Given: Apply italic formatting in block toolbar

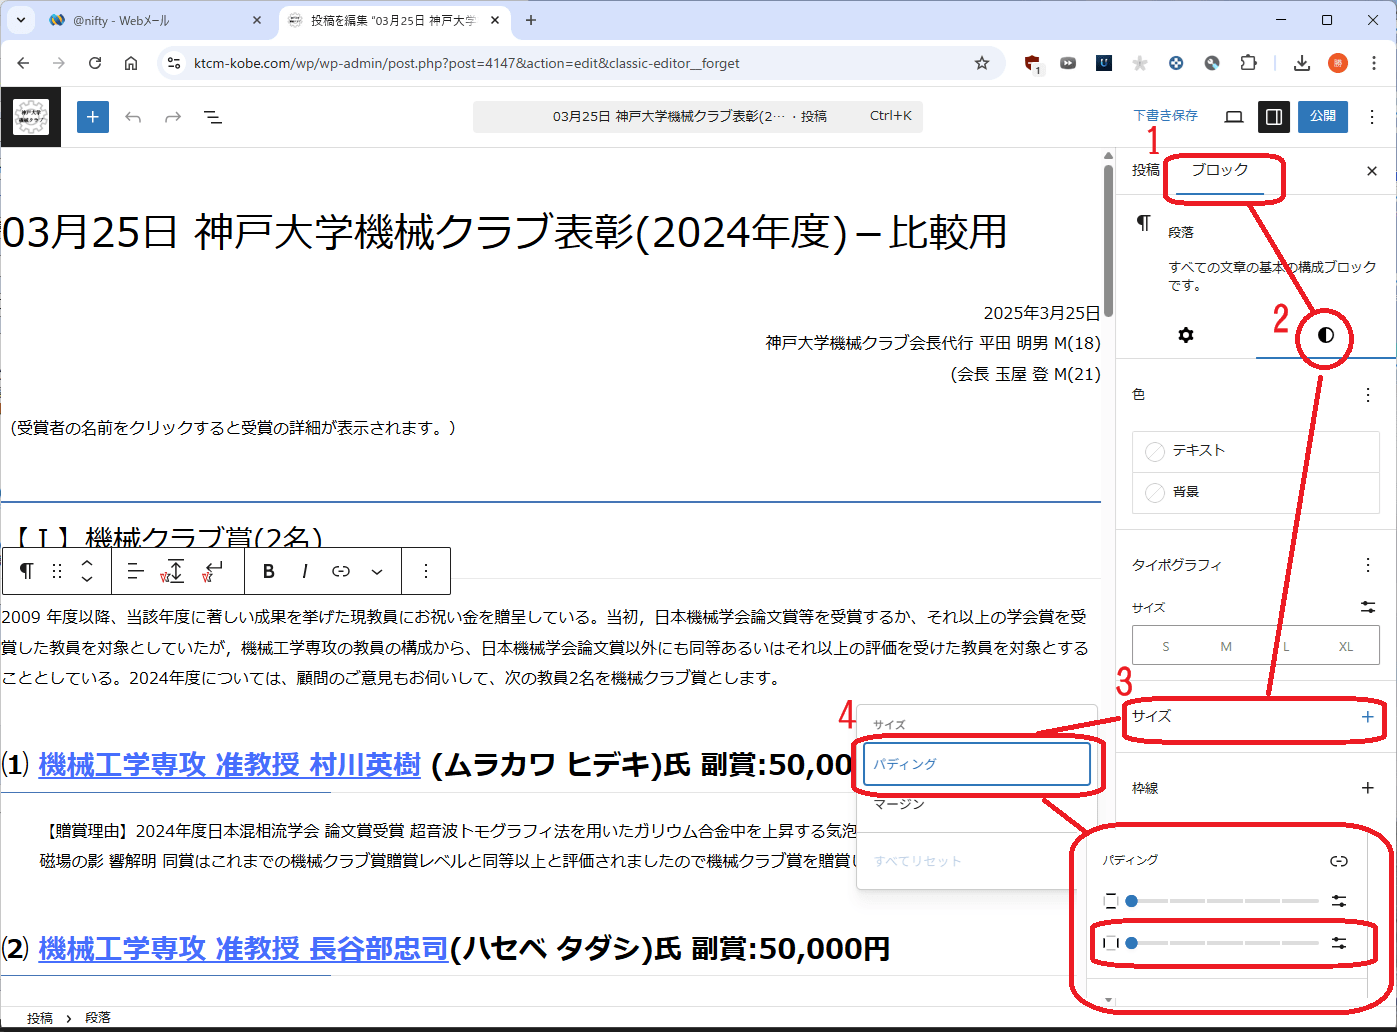Looking at the screenshot, I should (x=305, y=571).
